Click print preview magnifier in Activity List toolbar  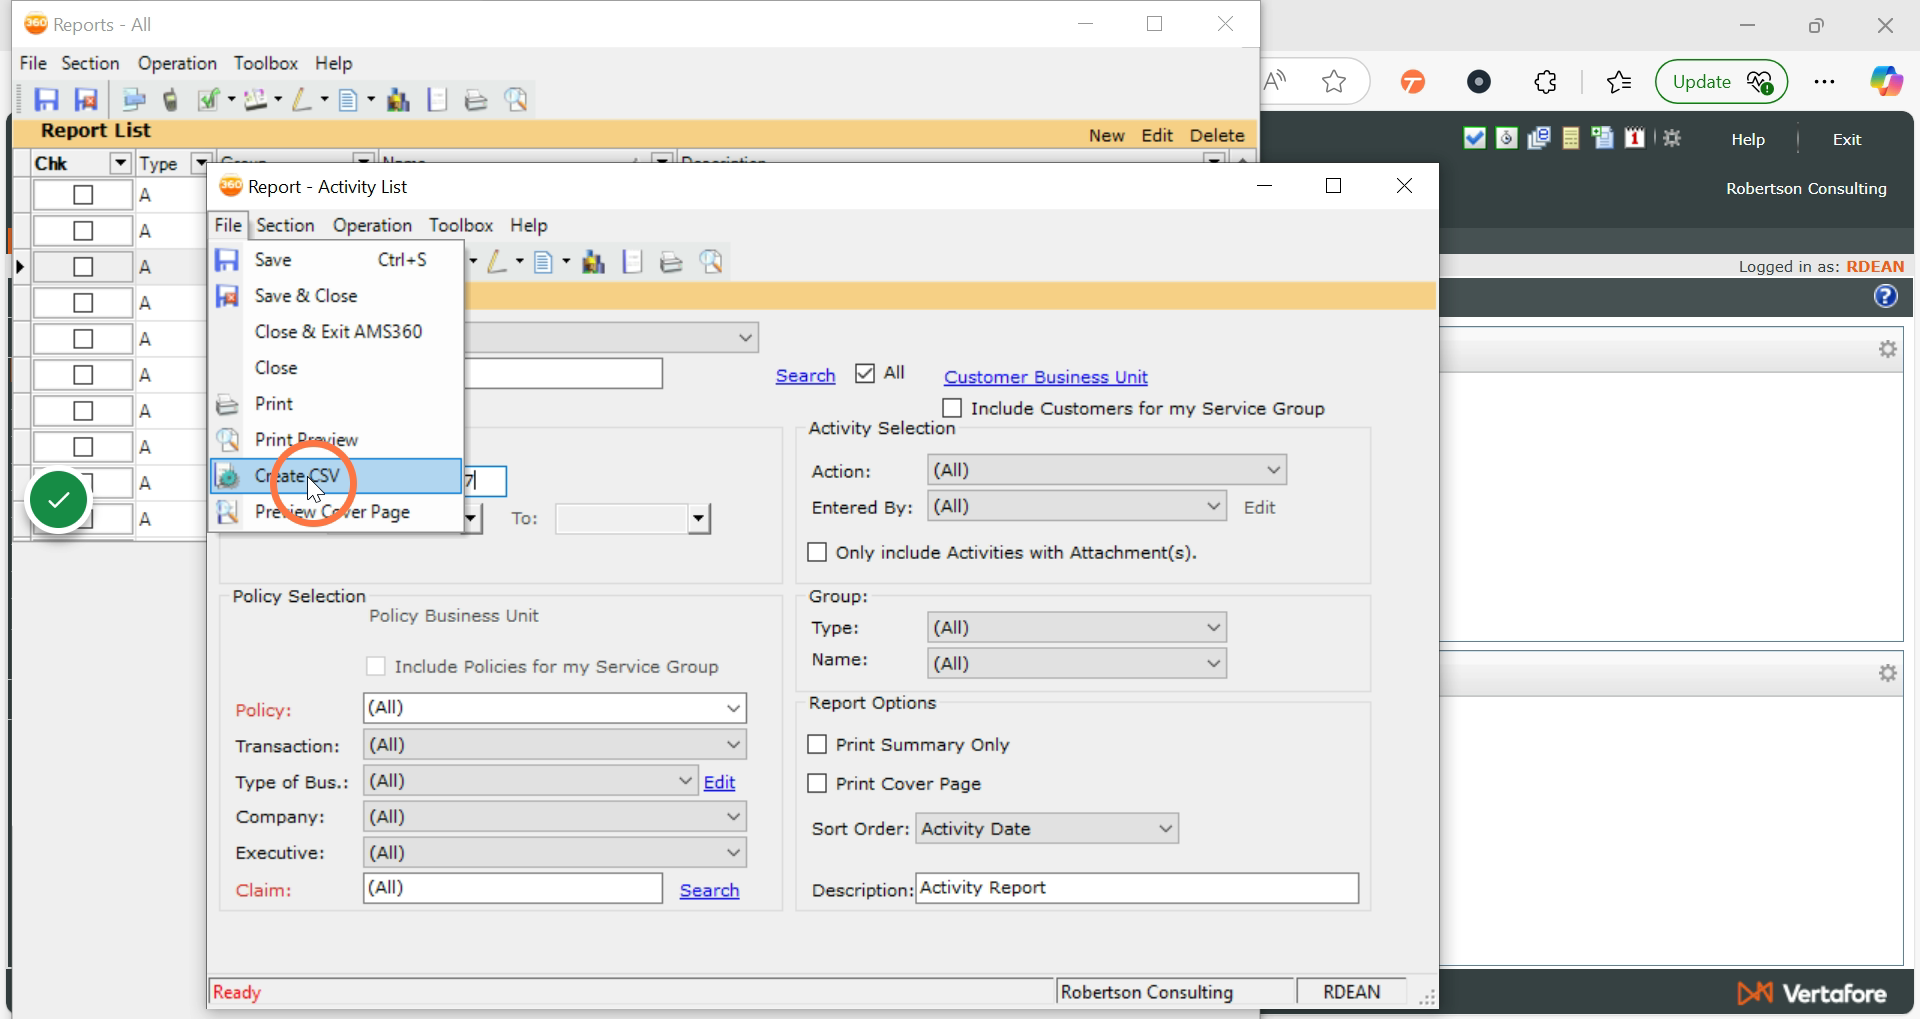pyautogui.click(x=711, y=262)
